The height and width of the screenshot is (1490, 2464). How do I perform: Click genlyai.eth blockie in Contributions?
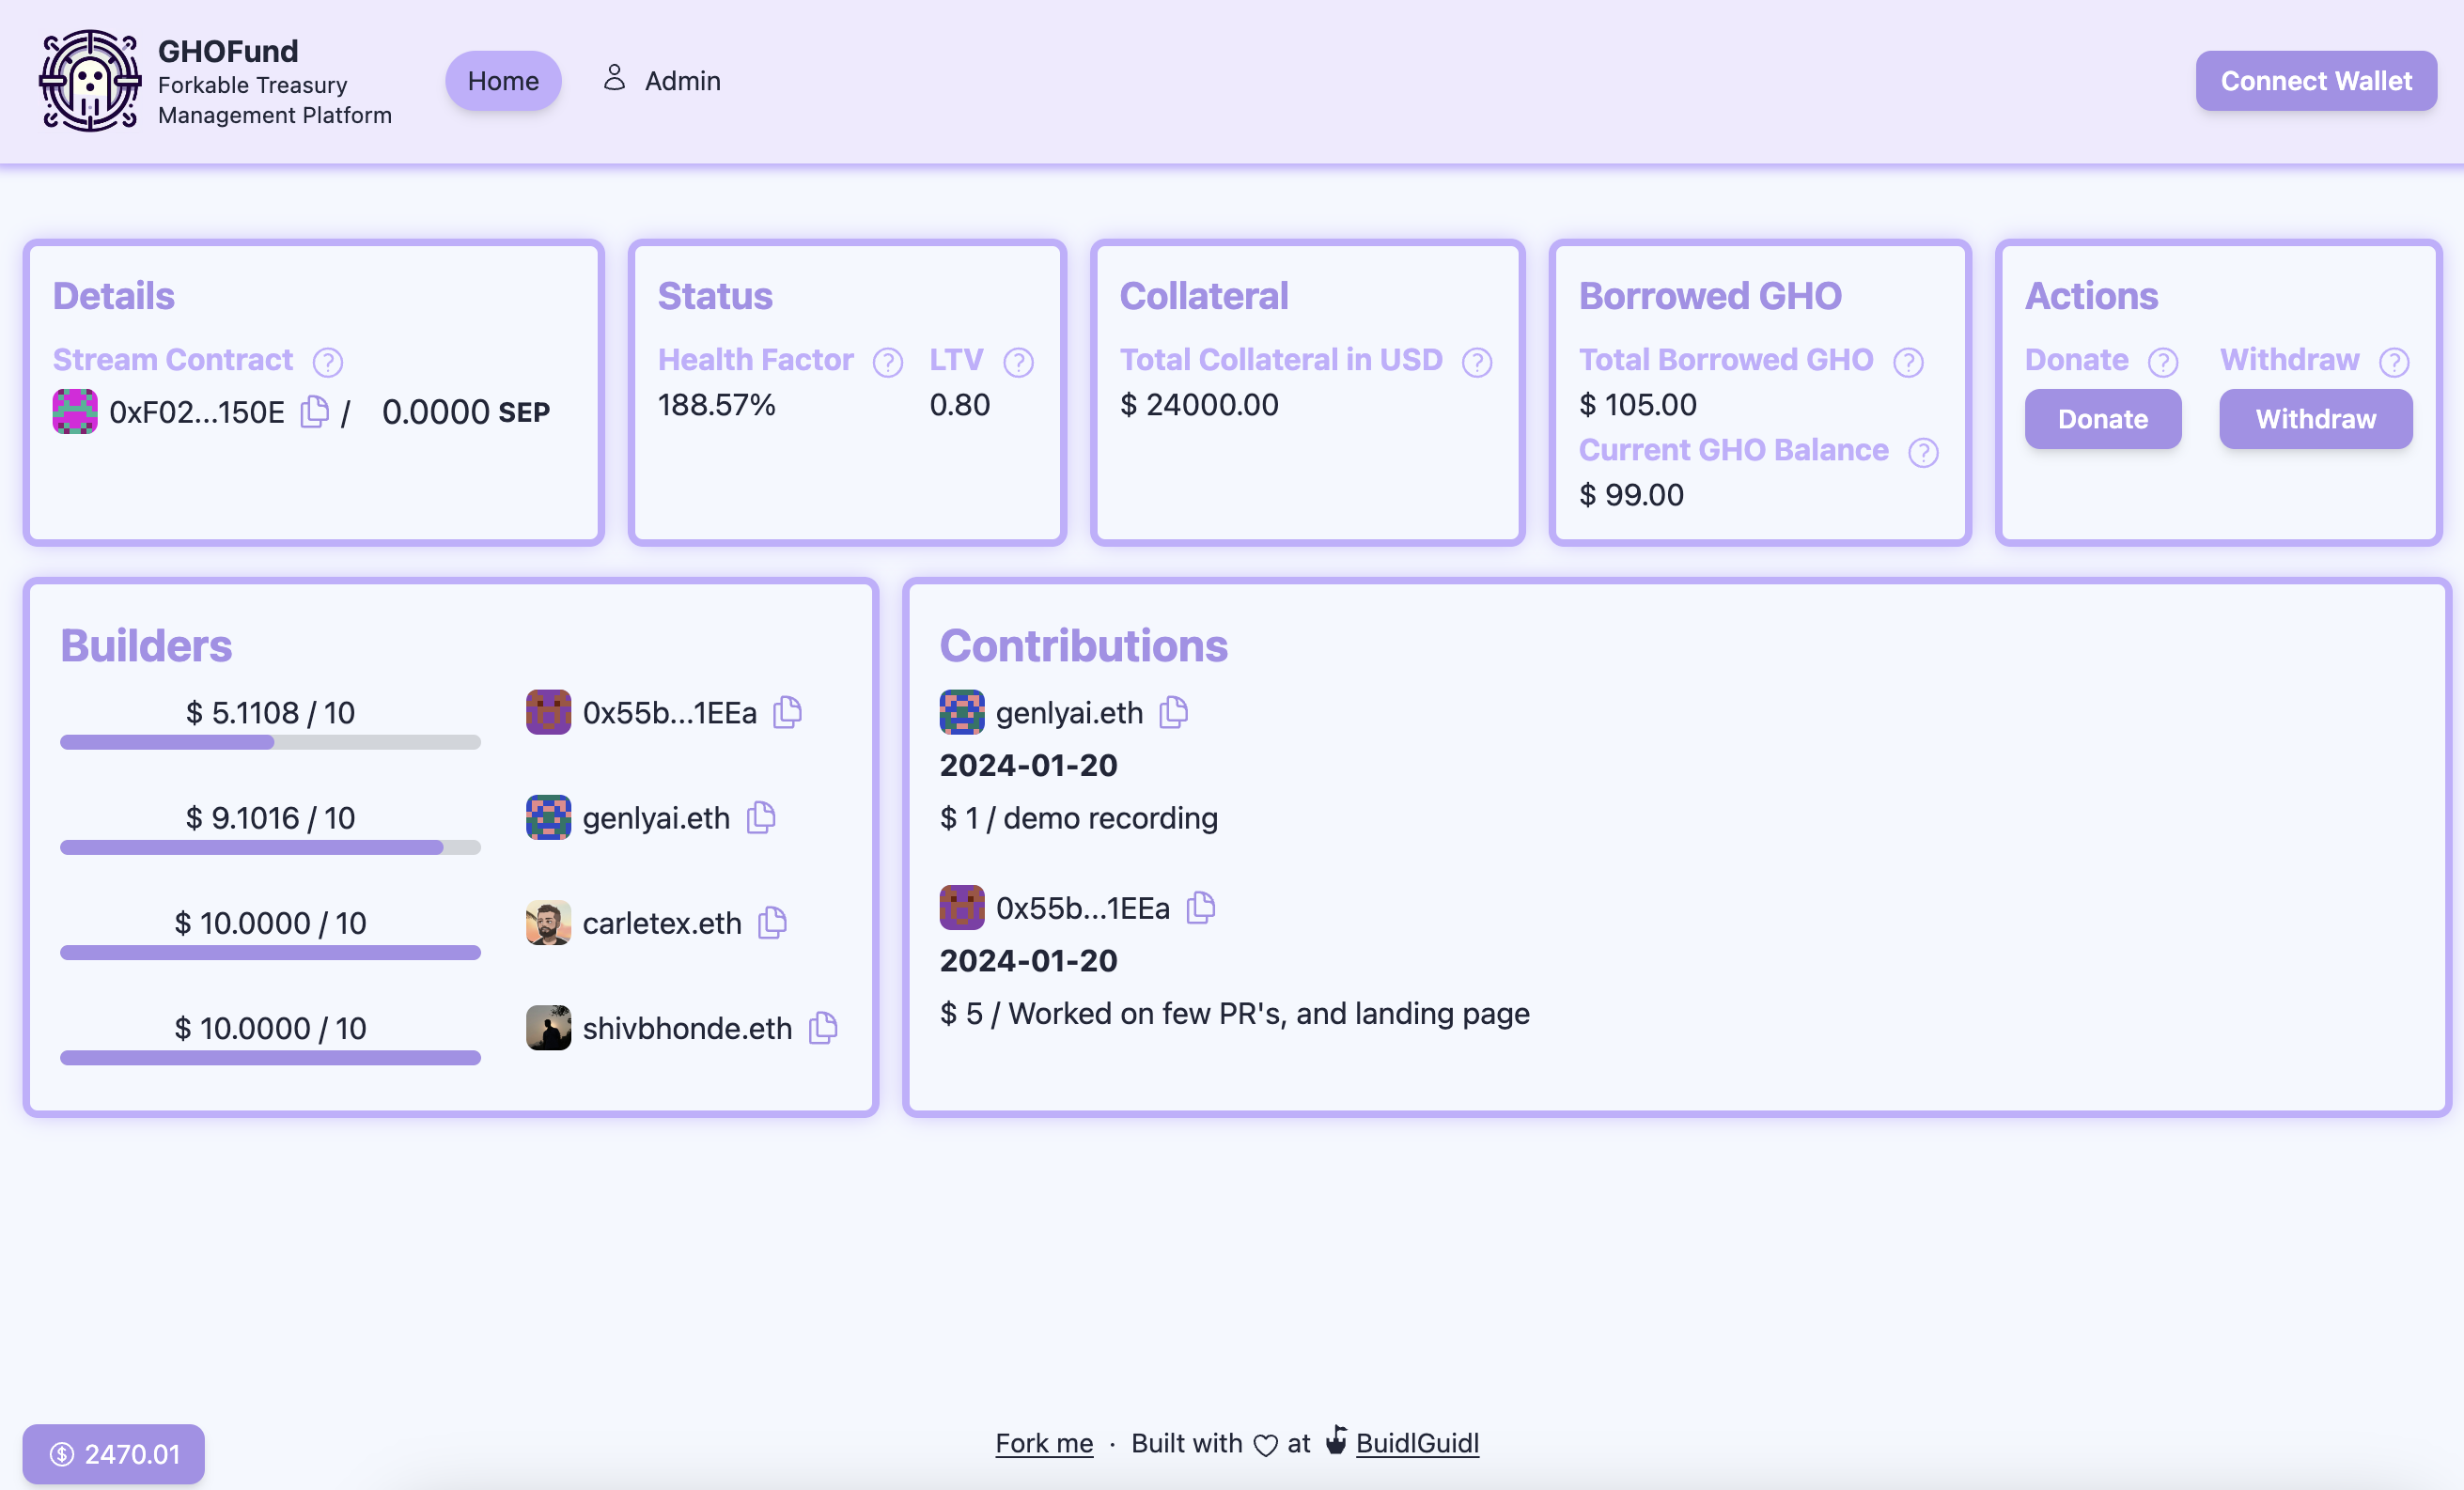(962, 712)
